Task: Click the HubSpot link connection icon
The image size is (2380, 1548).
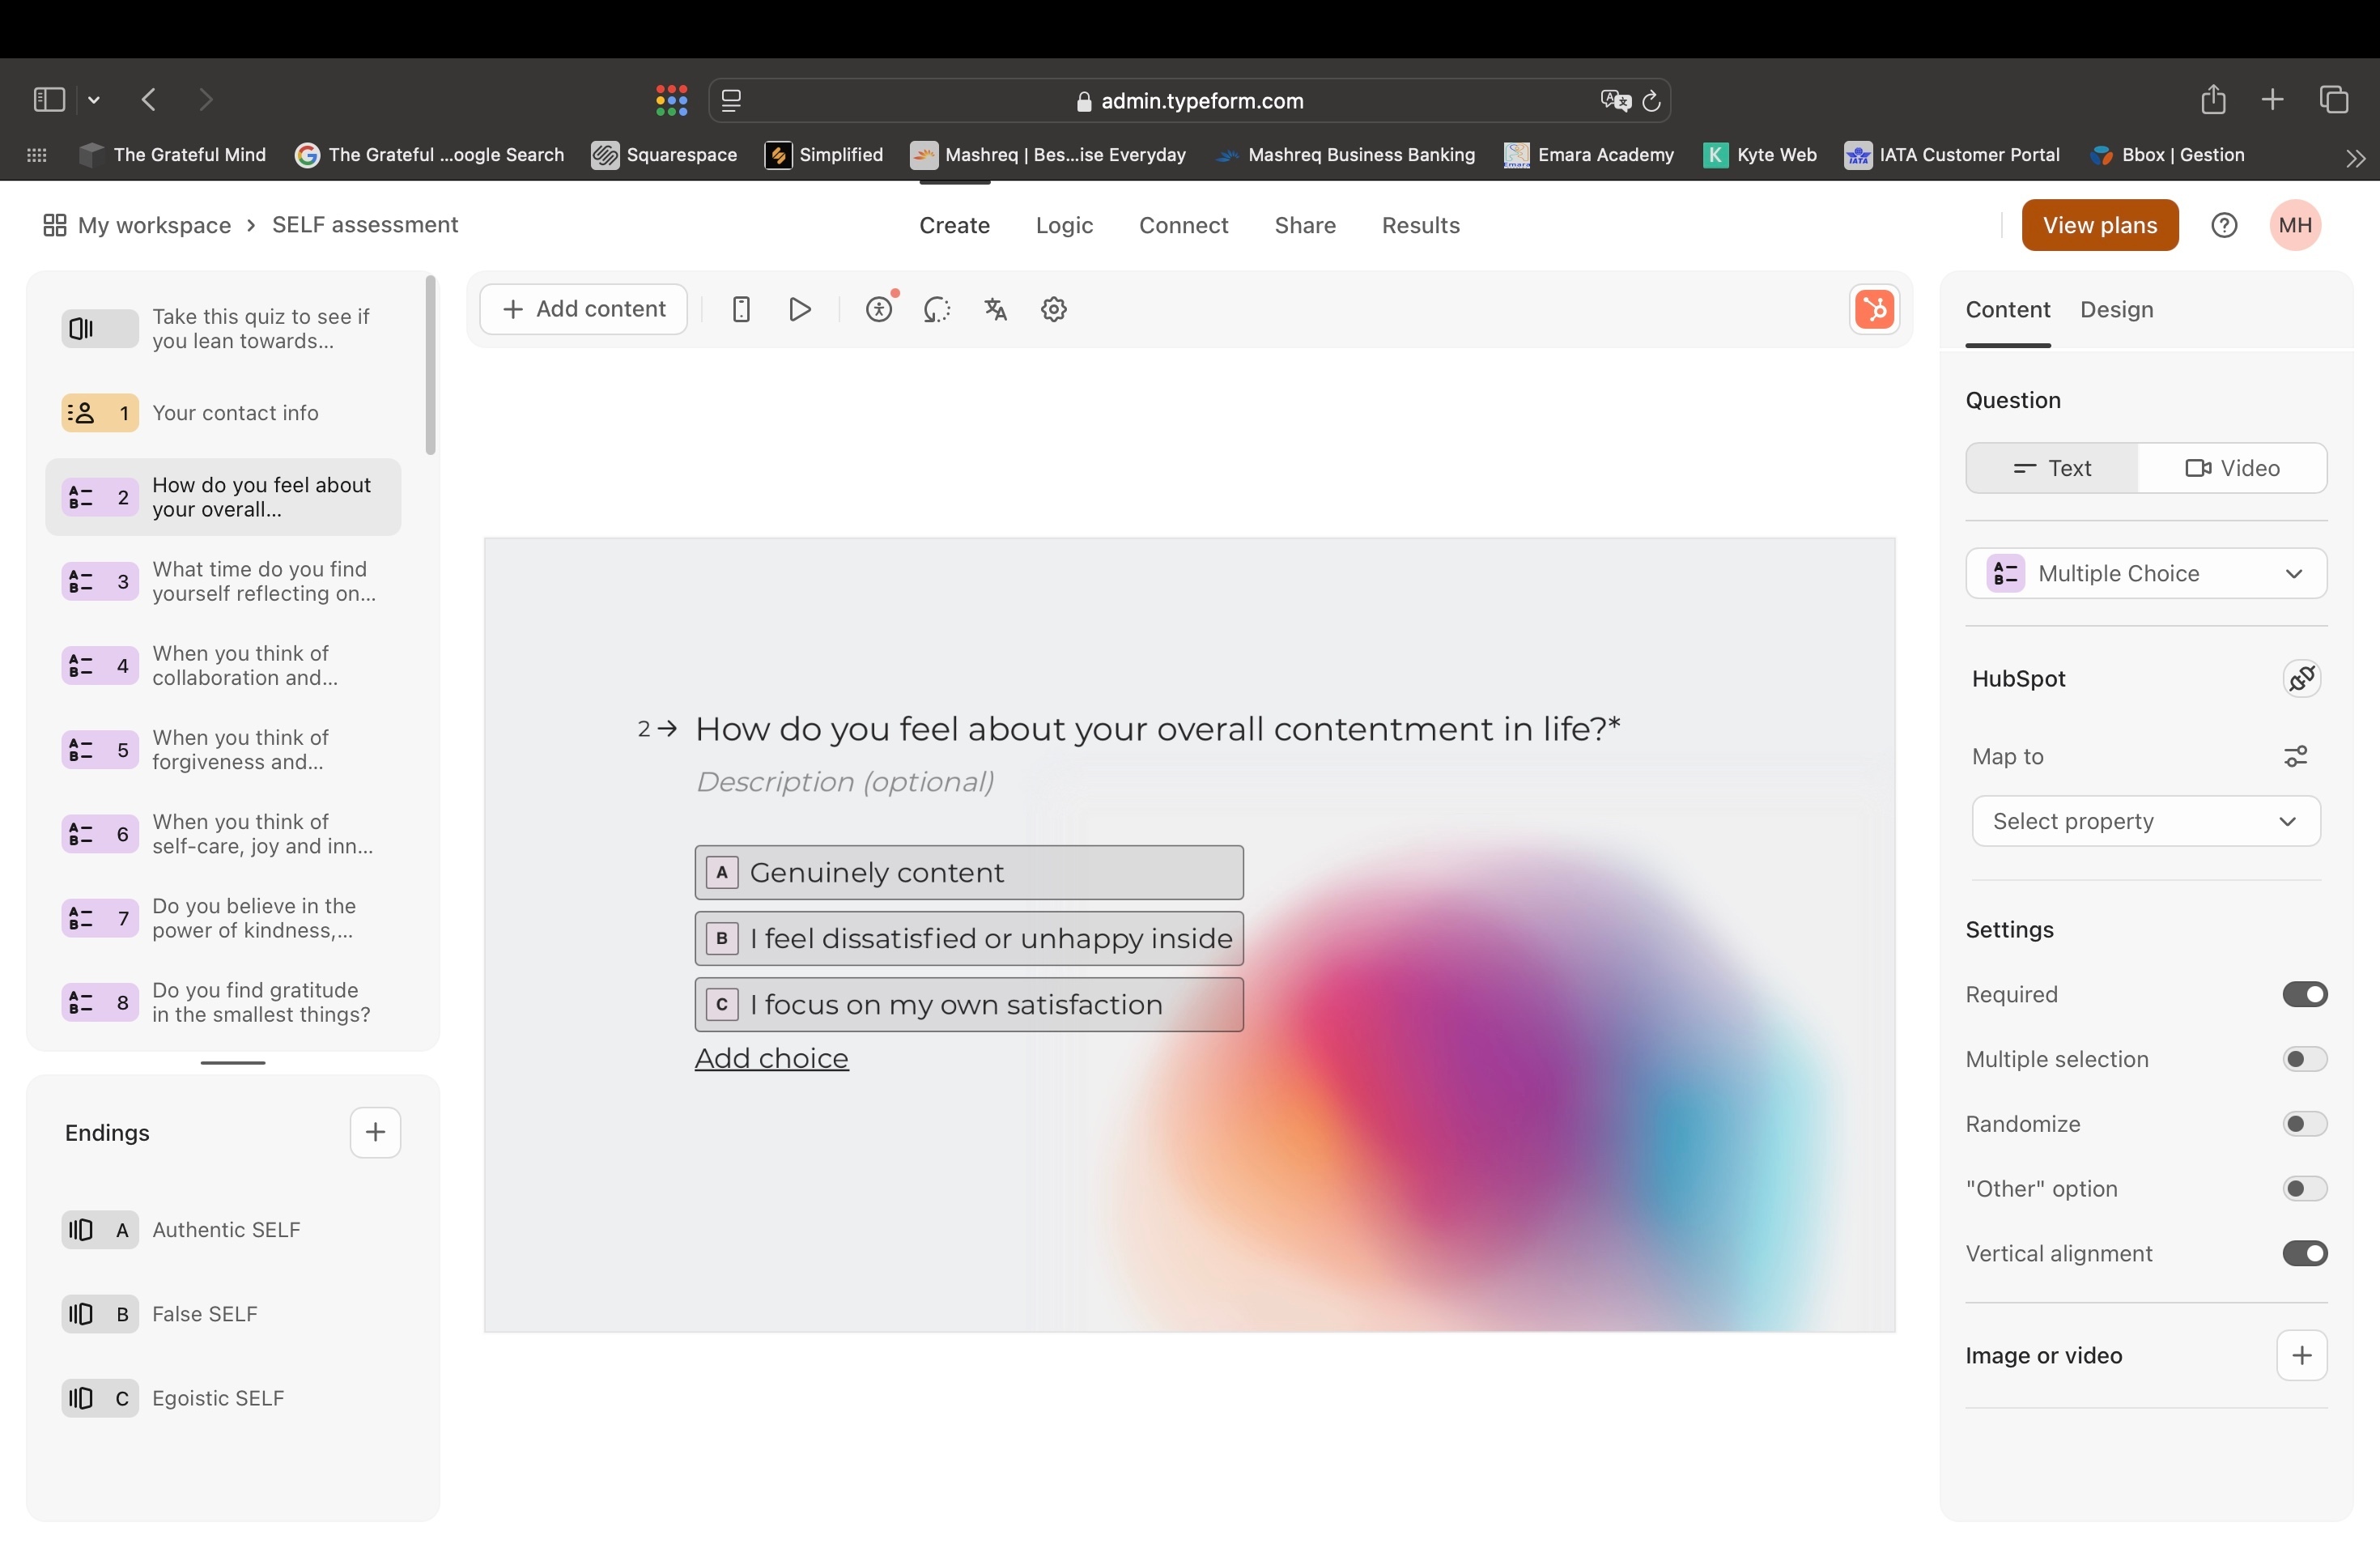Action: [2301, 678]
